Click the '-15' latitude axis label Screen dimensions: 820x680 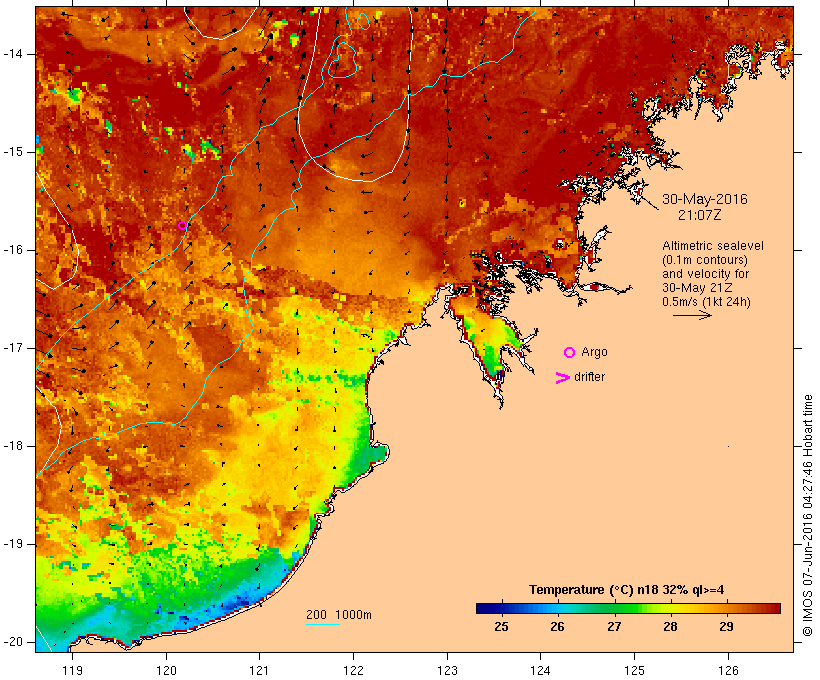[x=13, y=152]
